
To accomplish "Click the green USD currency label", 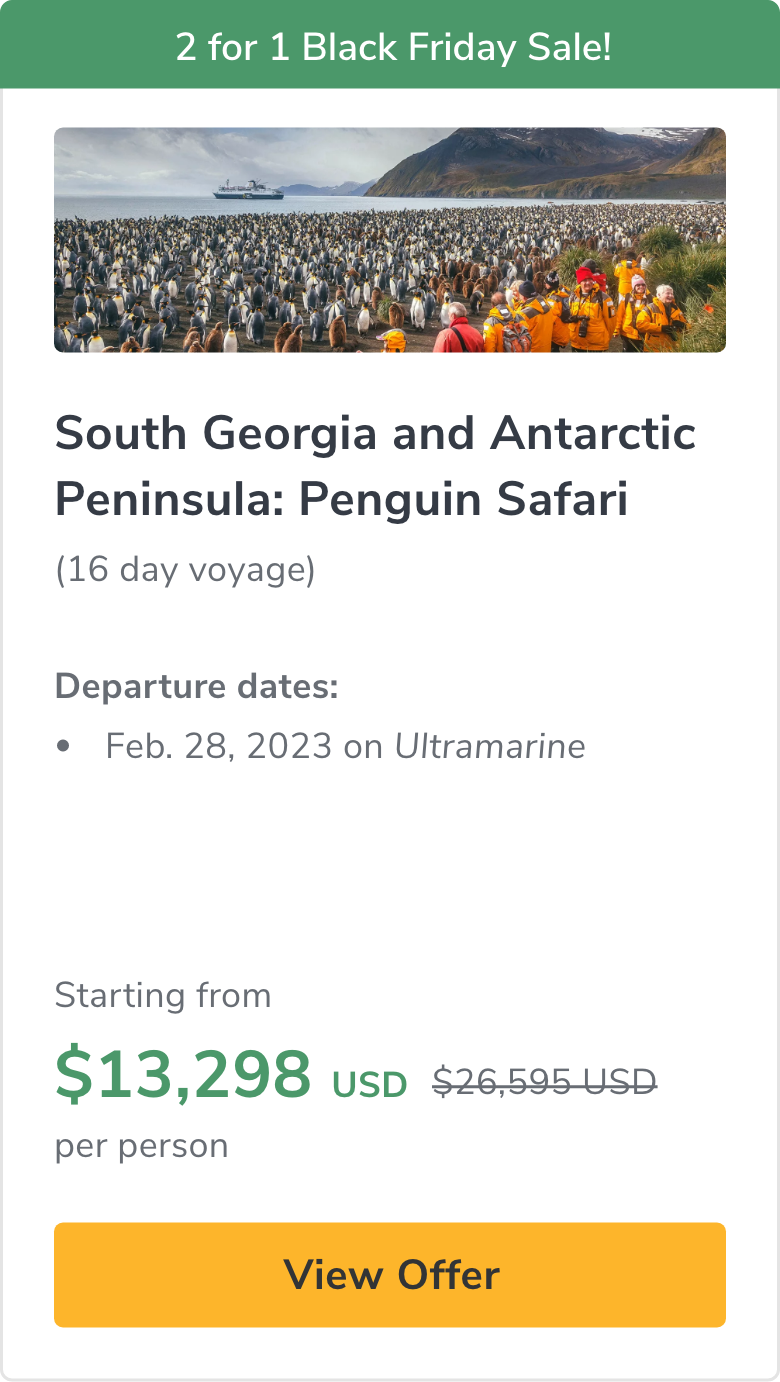I will click(x=369, y=1085).
